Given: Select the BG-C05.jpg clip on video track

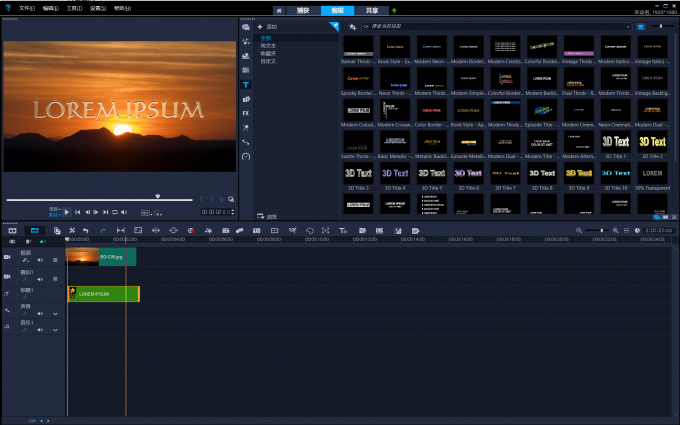Looking at the screenshot, I should click(x=101, y=257).
